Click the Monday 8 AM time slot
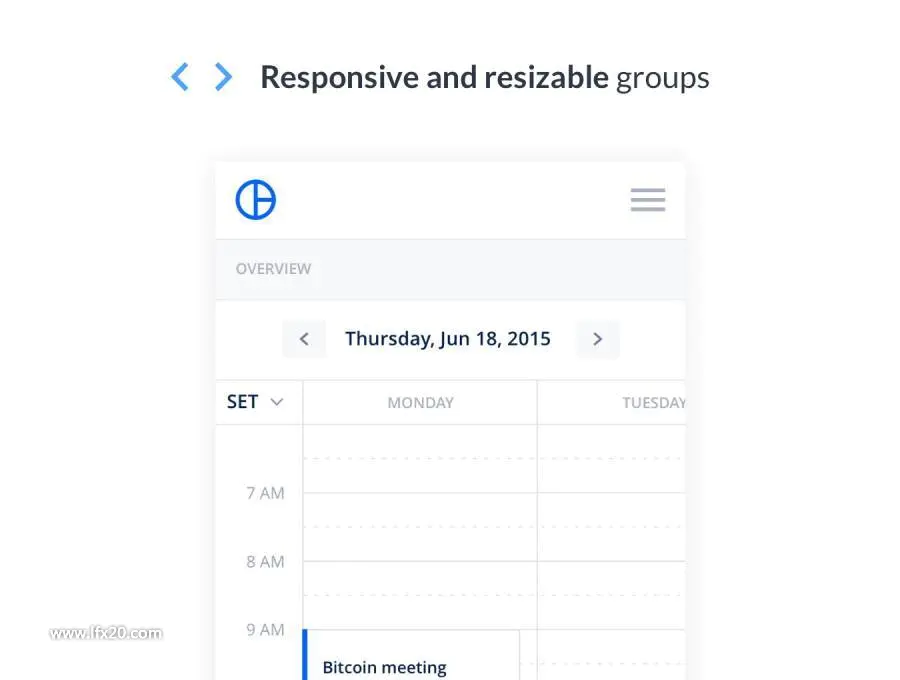Viewport: 900px width, 680px height. coord(420,595)
